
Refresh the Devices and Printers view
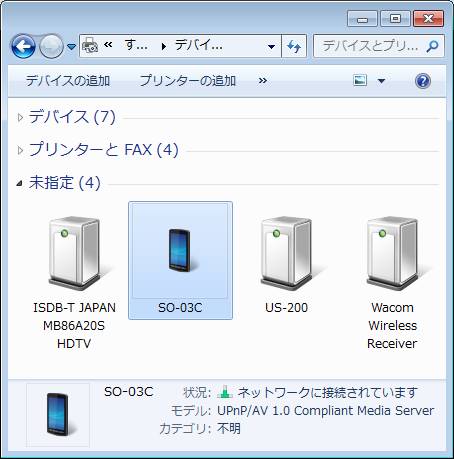tap(294, 46)
